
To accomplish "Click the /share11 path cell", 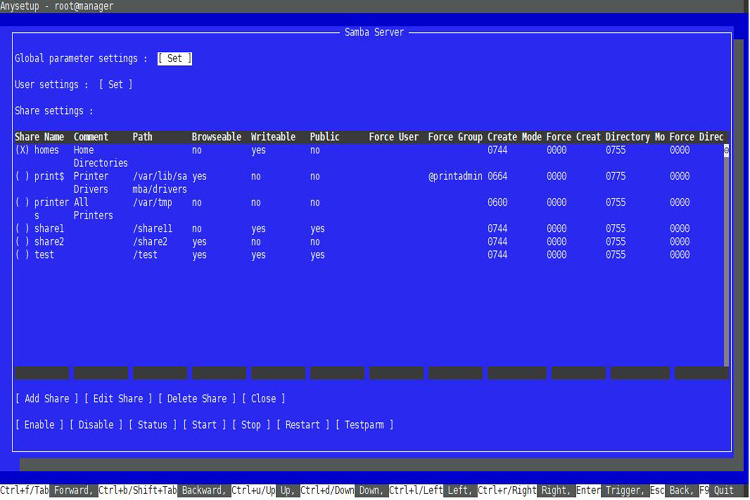I will click(x=153, y=229).
